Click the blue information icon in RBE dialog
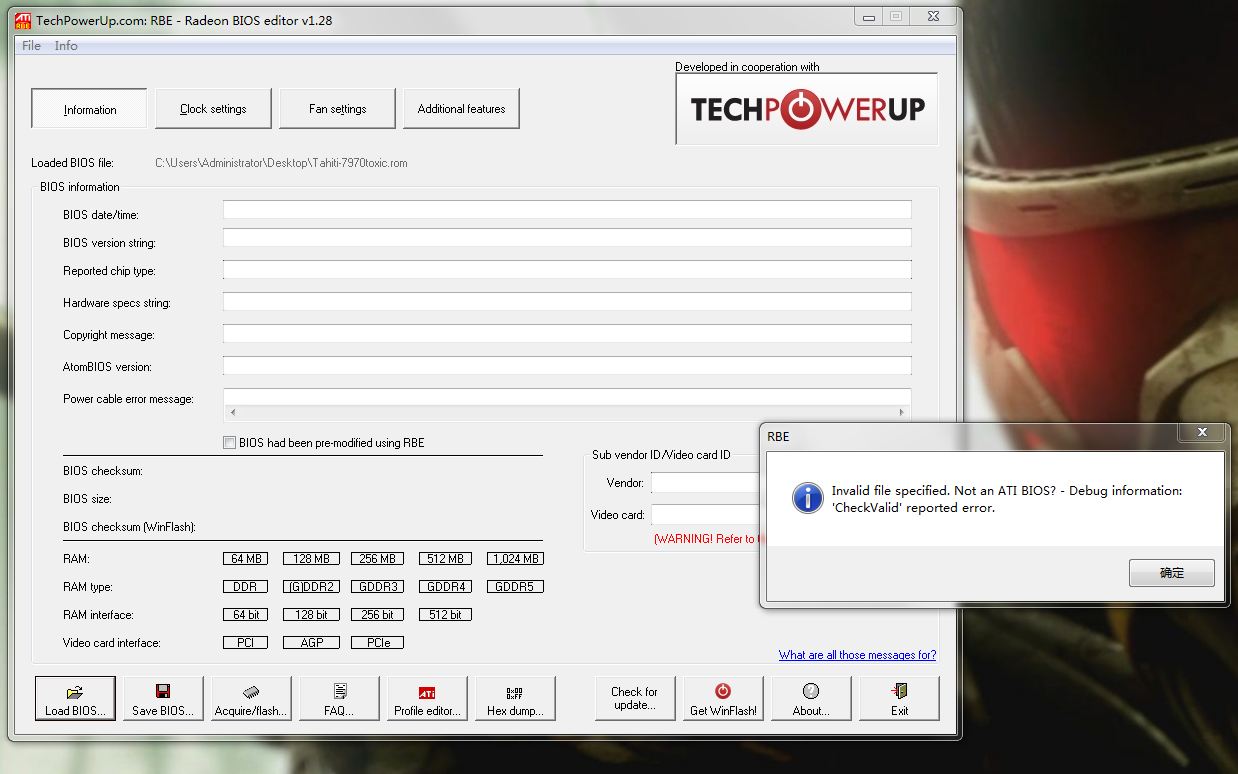Image resolution: width=1238 pixels, height=774 pixels. pos(807,498)
